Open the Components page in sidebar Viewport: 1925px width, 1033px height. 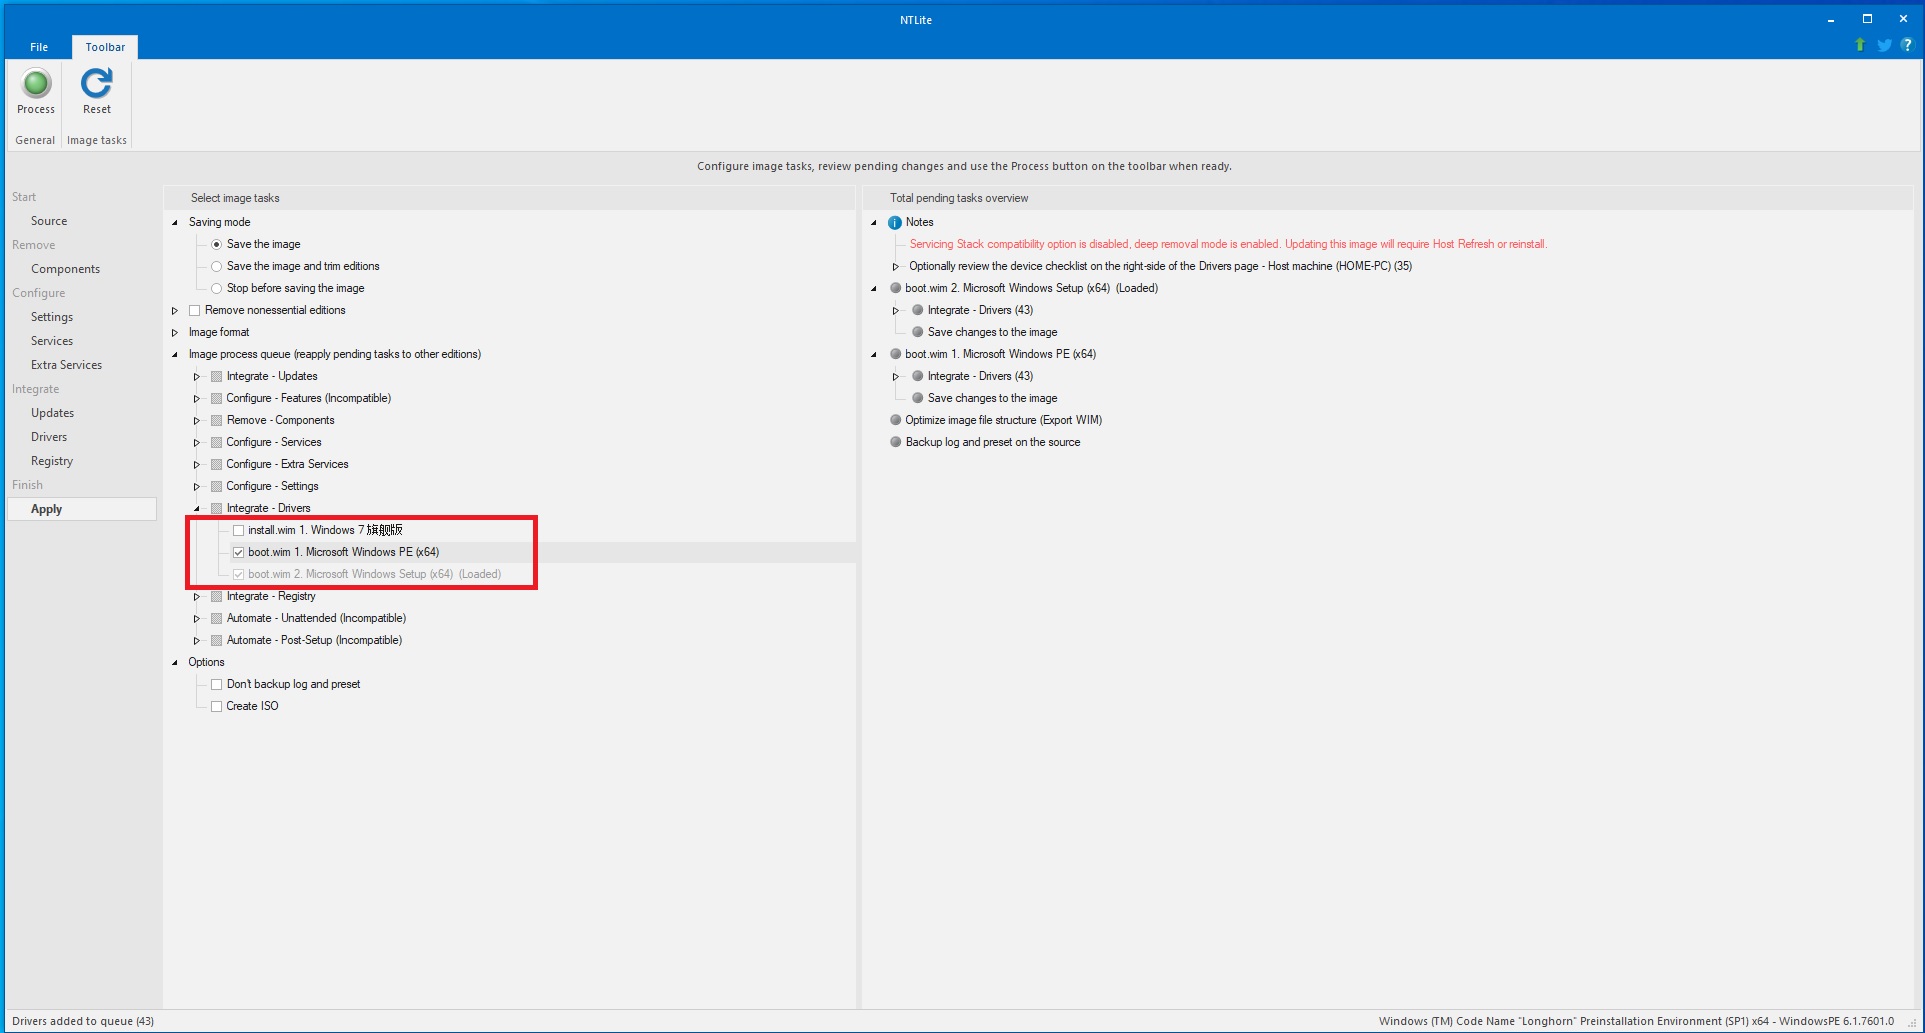[x=65, y=269]
